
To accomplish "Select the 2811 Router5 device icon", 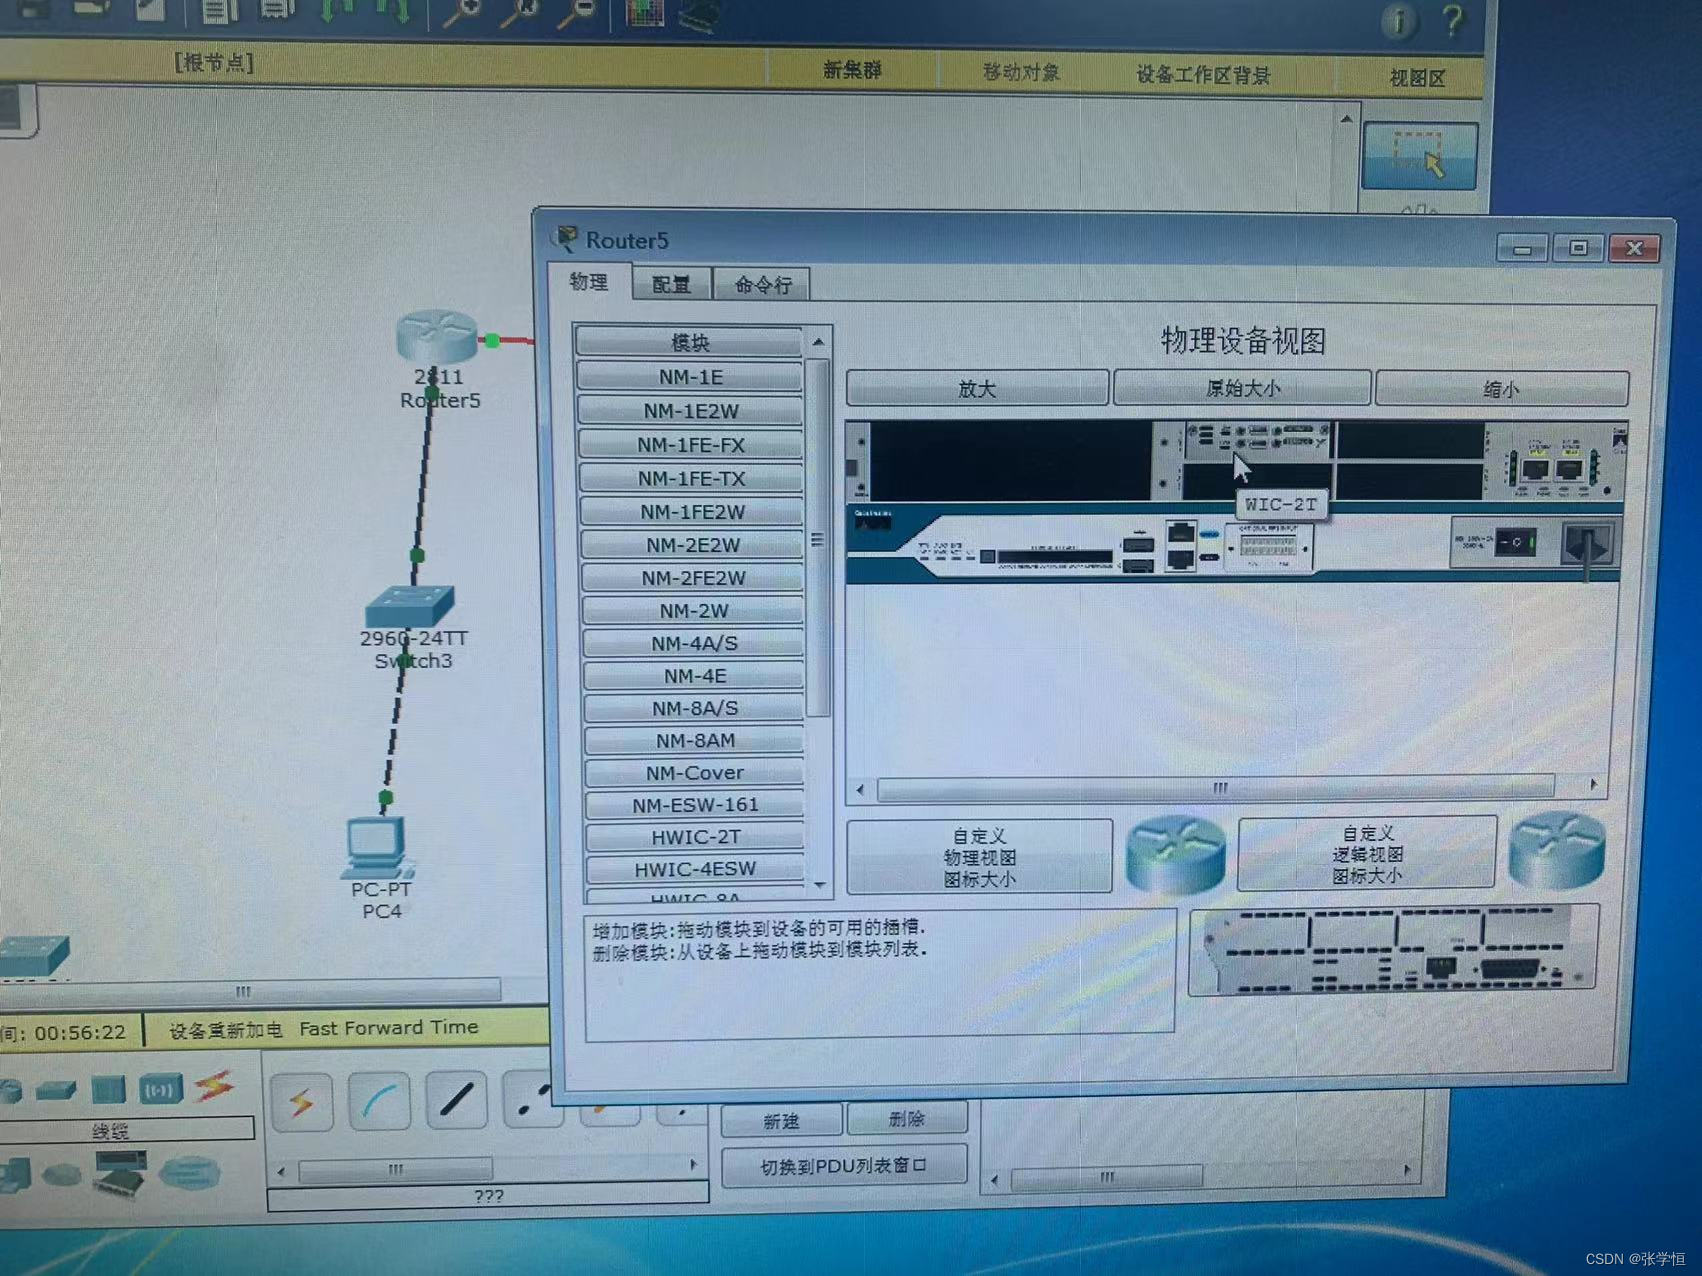I will [x=437, y=336].
